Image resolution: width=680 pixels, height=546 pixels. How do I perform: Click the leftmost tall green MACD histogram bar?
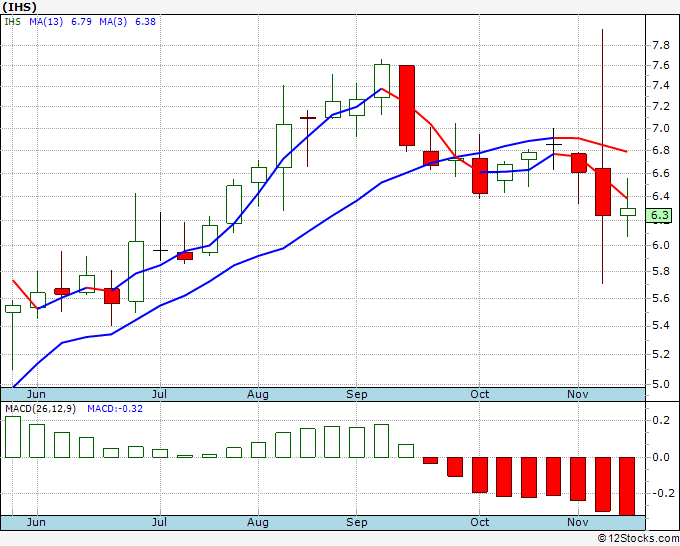pyautogui.click(x=13, y=437)
